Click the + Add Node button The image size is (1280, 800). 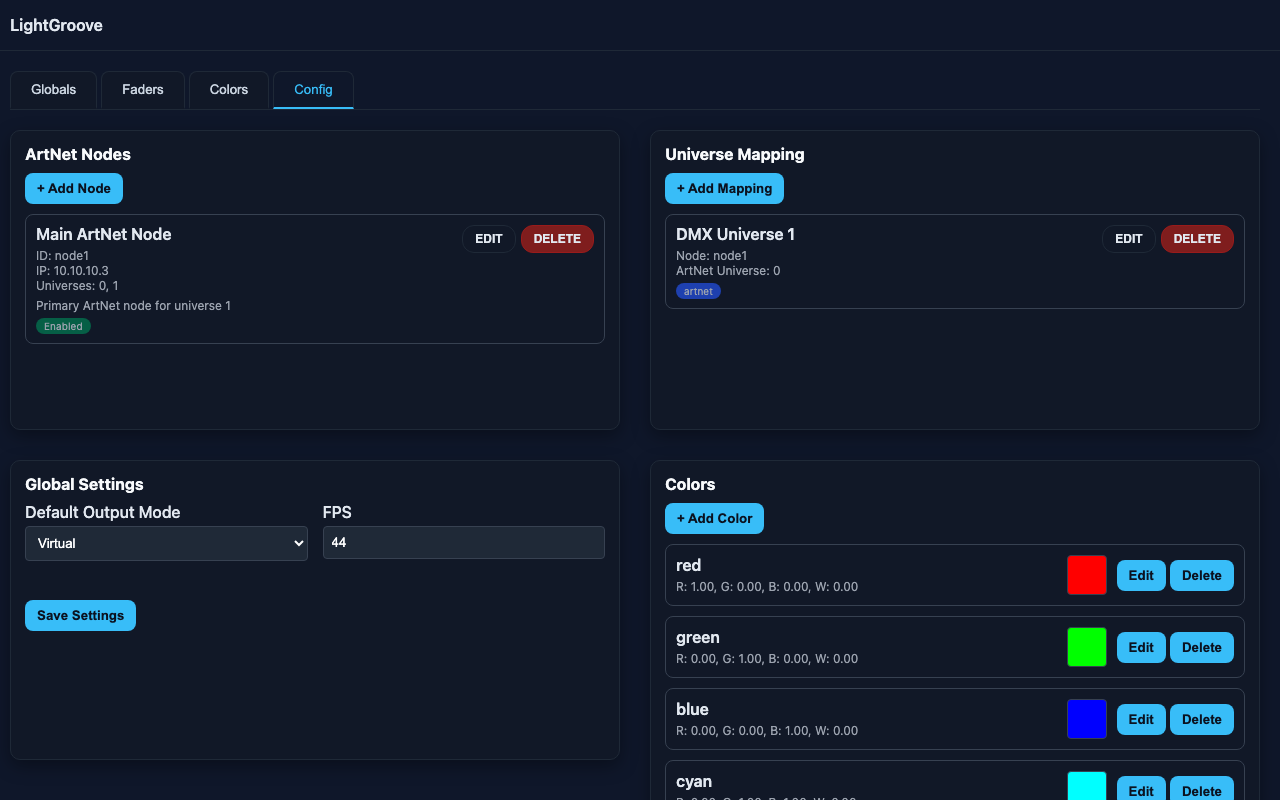[x=74, y=188]
